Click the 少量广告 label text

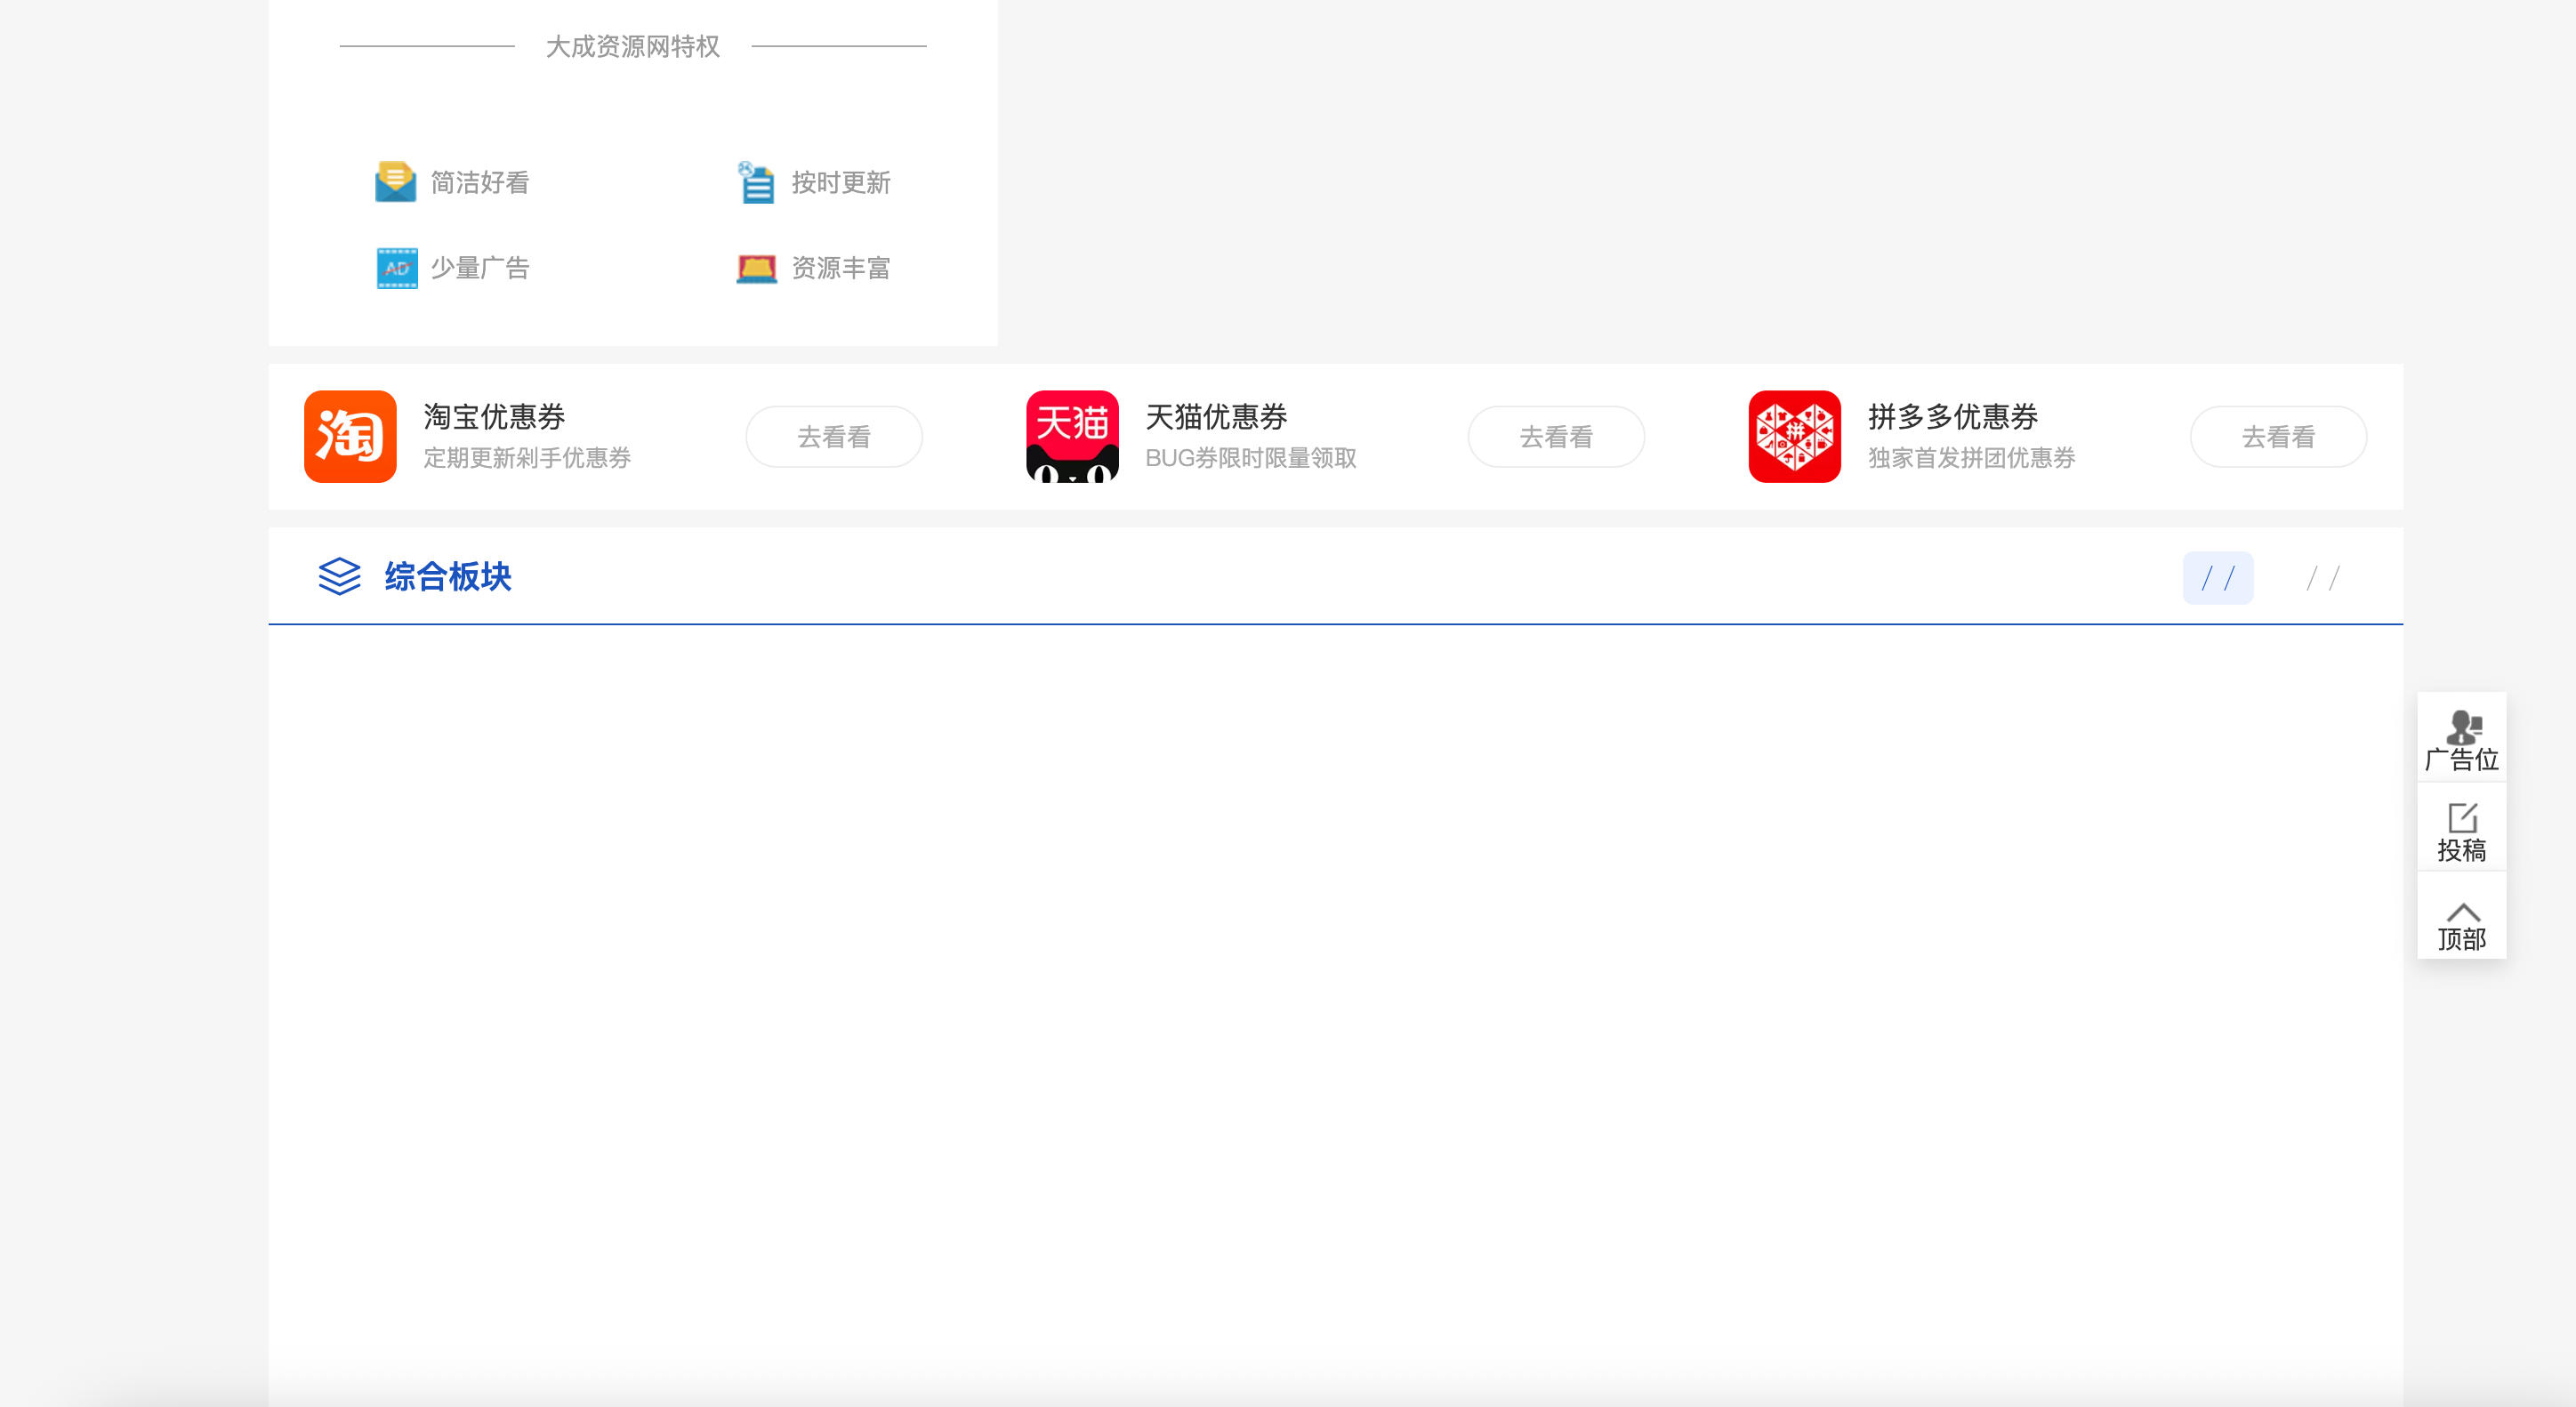coord(480,268)
